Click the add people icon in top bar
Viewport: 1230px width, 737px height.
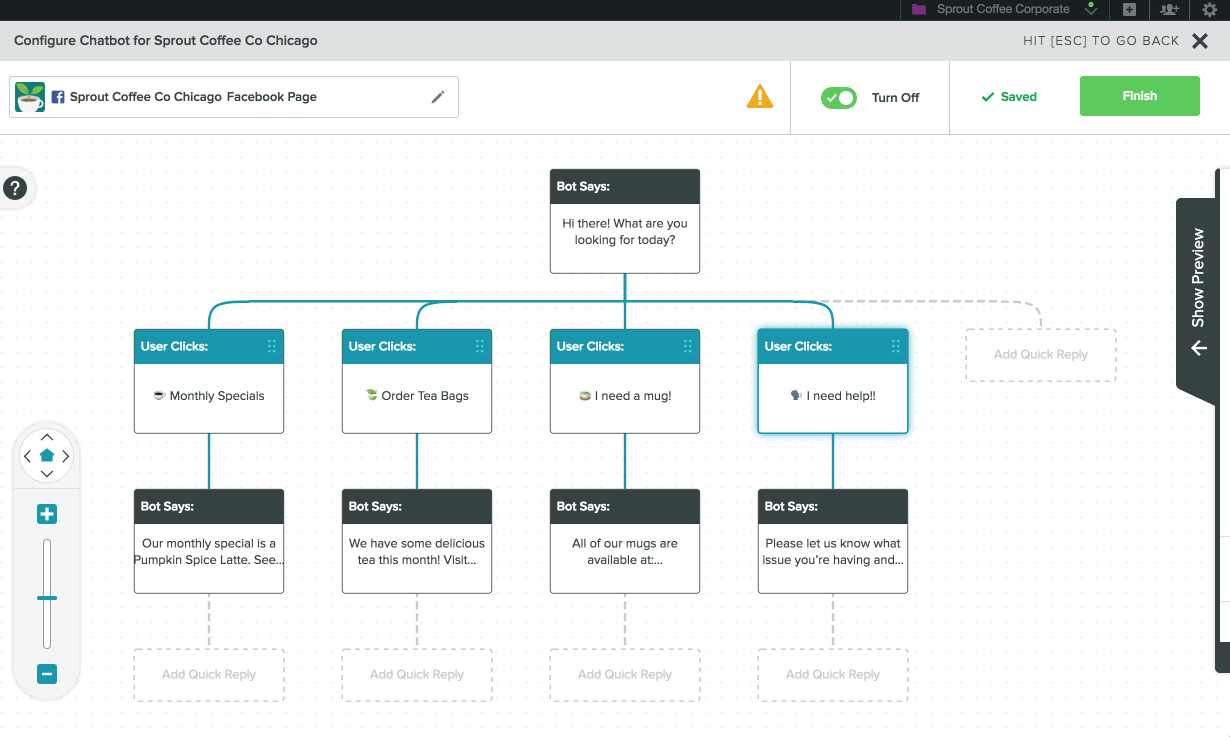pos(1169,9)
